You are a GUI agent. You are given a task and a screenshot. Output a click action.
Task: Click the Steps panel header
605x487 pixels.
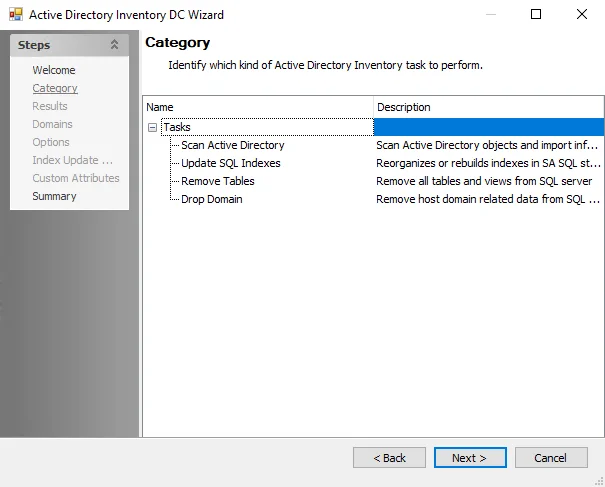click(x=69, y=45)
